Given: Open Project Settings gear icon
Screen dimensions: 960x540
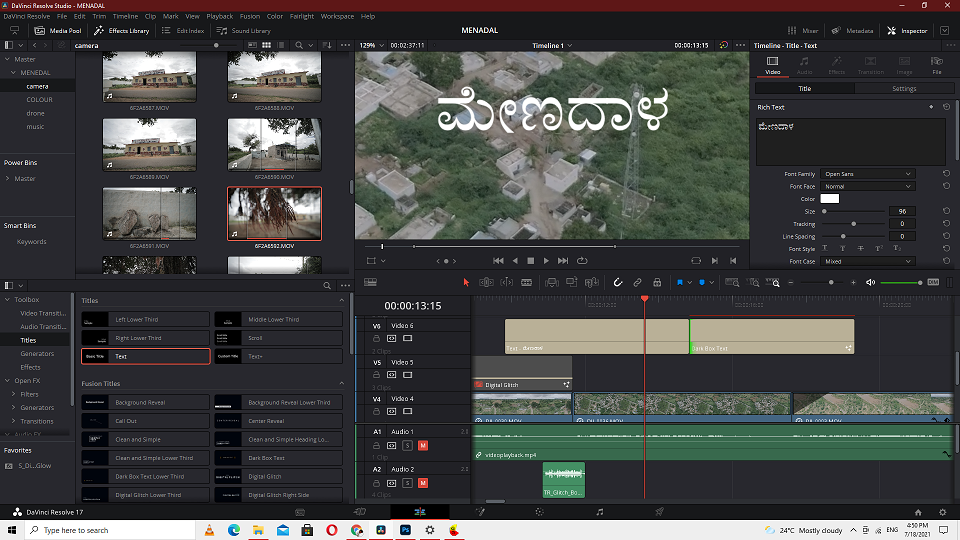Looking at the screenshot, I should click(943, 512).
